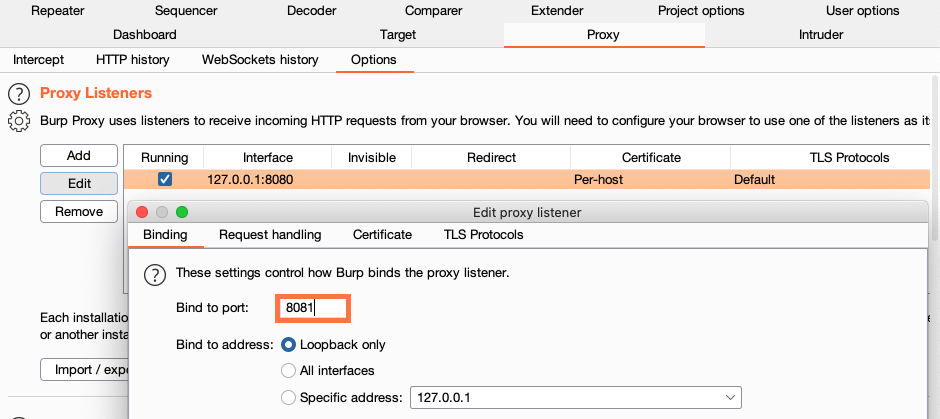
Task: Uncheck Running checkbox for 127.0.0.1:8080 listener
Action: tap(164, 179)
